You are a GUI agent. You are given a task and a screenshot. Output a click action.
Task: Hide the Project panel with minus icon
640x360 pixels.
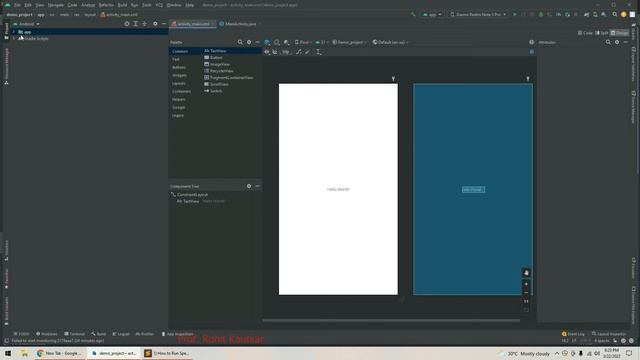[164, 24]
